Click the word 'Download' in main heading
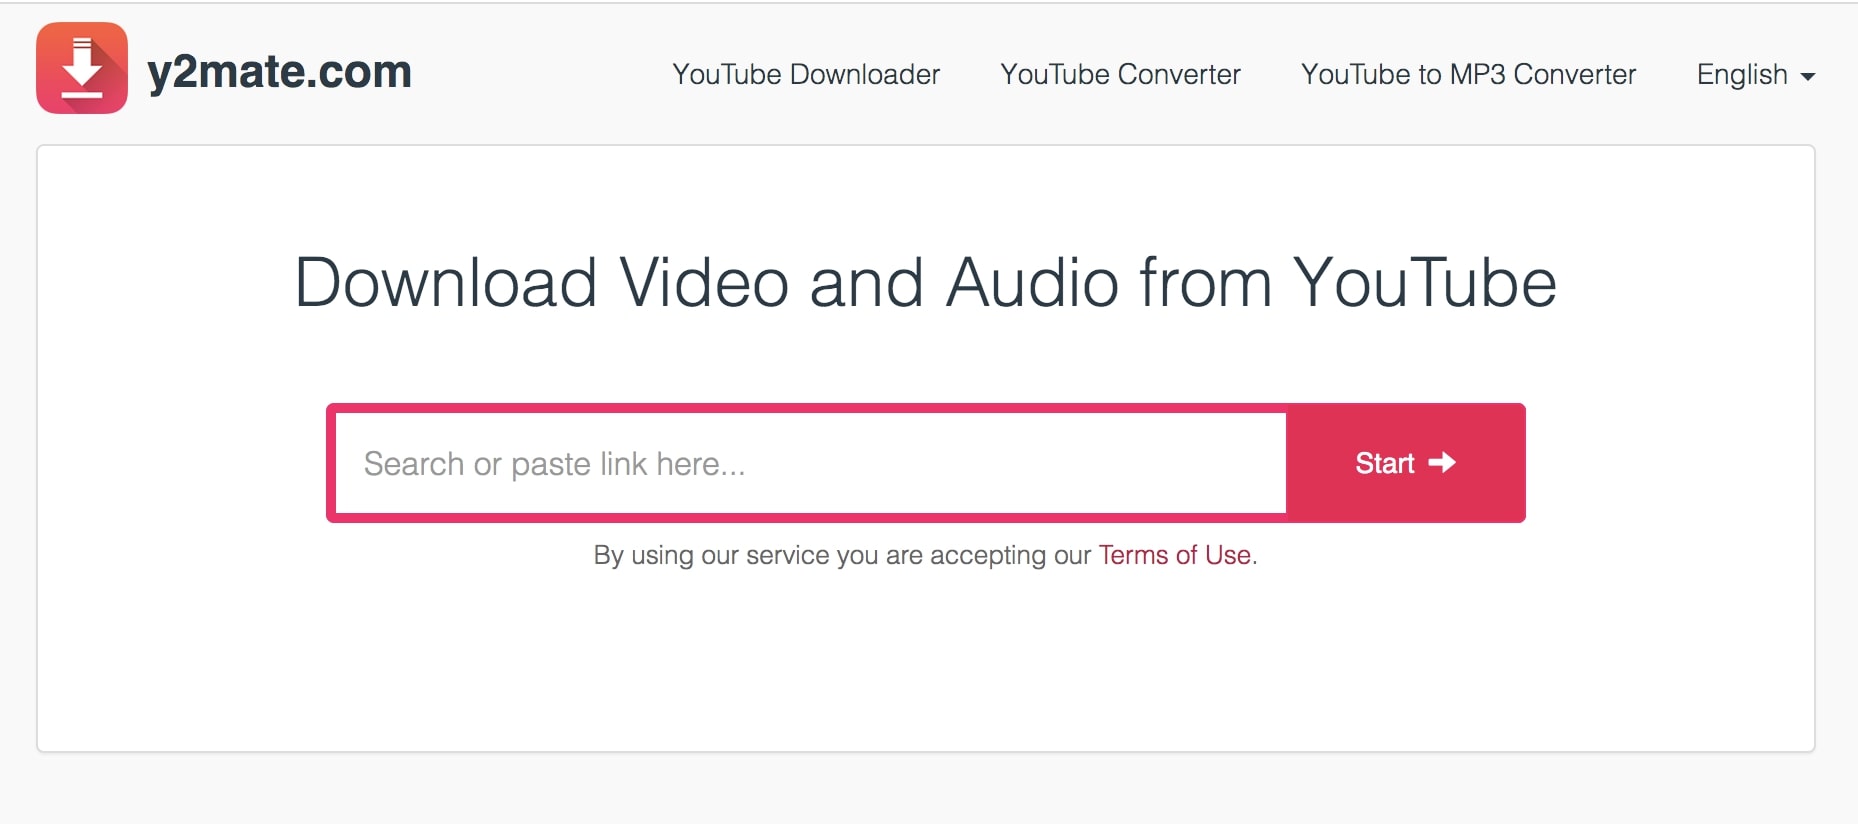 coord(445,283)
